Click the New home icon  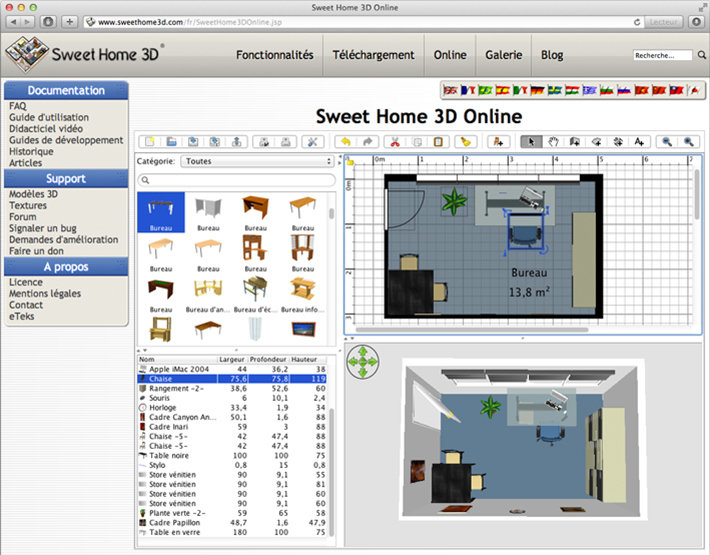[x=148, y=142]
